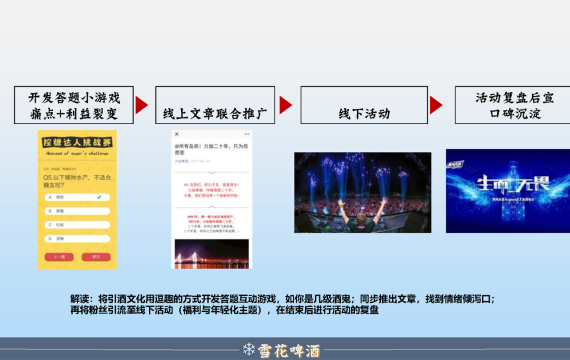Image resolution: width=570 pixels, height=360 pixels.
Task: Click the 生而无畏 blue poster image
Action: (x=508, y=191)
